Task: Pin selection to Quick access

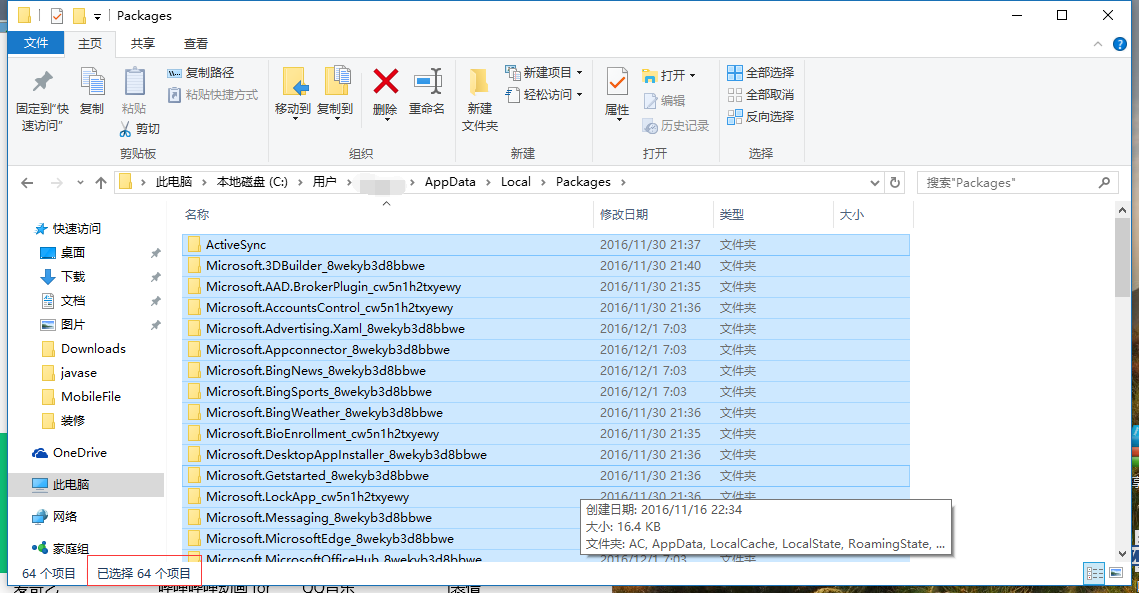Action: pos(42,100)
